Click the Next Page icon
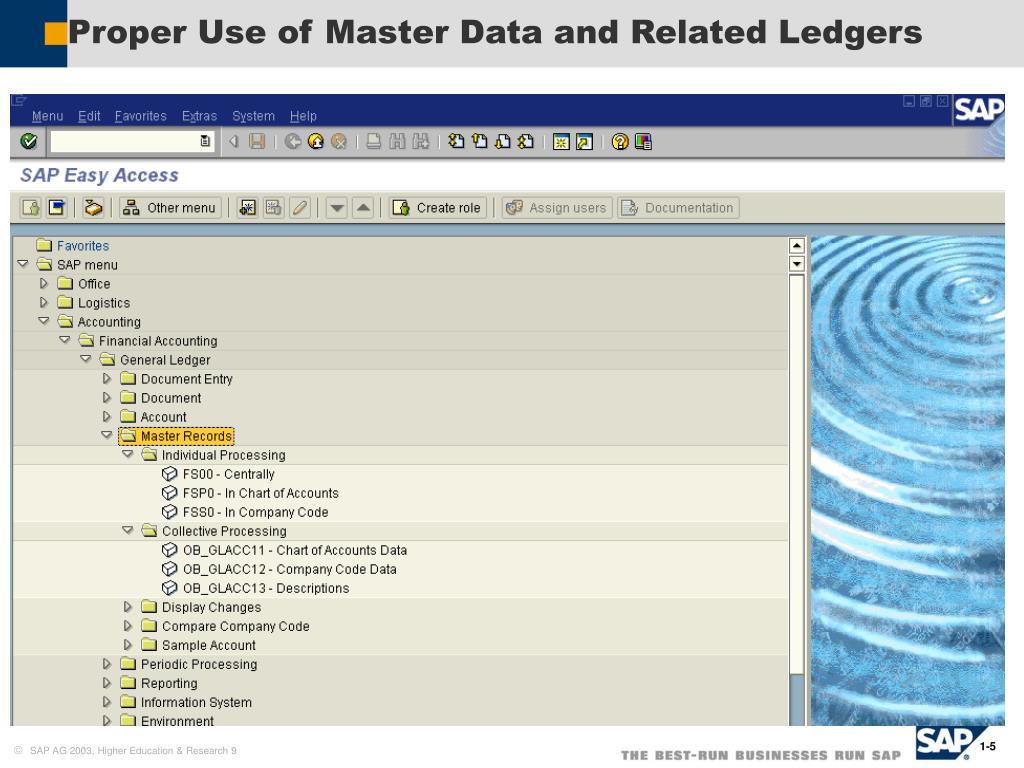1024x768 pixels. pyautogui.click(x=503, y=141)
